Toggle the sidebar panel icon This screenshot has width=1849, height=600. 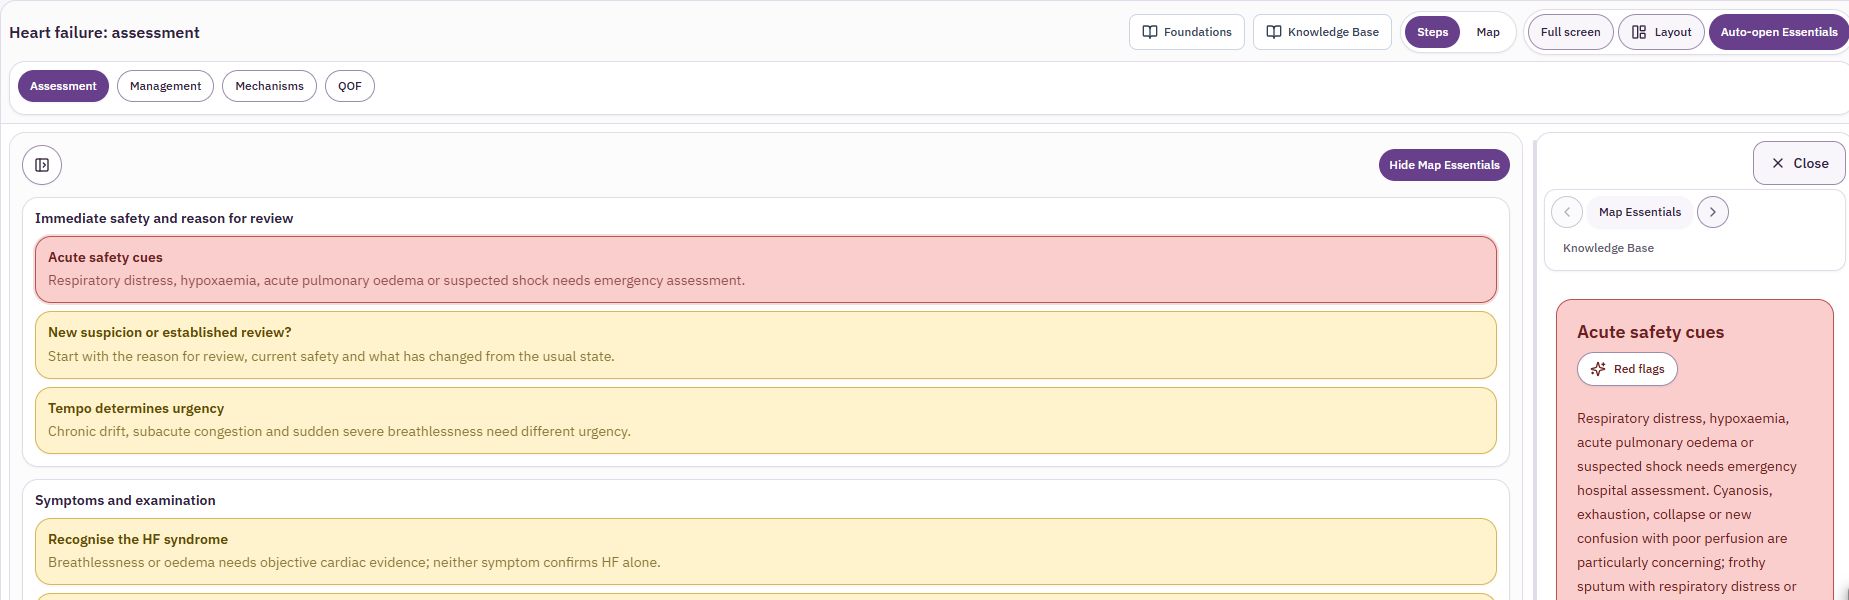(x=42, y=165)
